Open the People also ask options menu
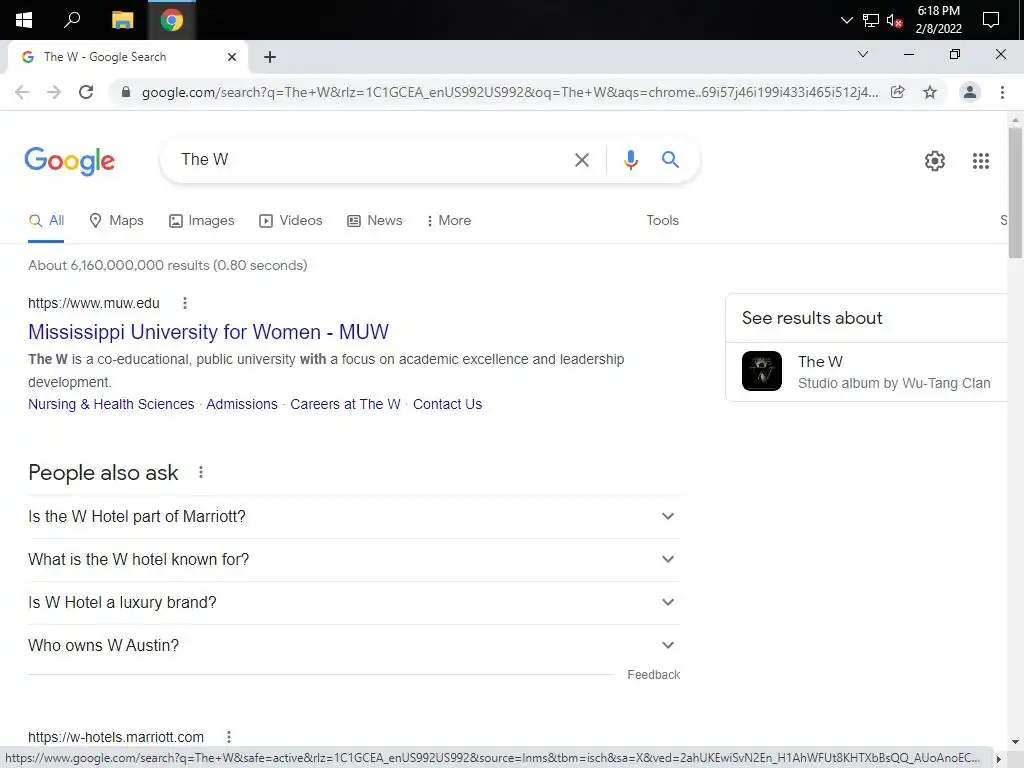Image resolution: width=1024 pixels, height=768 pixels. [x=200, y=472]
